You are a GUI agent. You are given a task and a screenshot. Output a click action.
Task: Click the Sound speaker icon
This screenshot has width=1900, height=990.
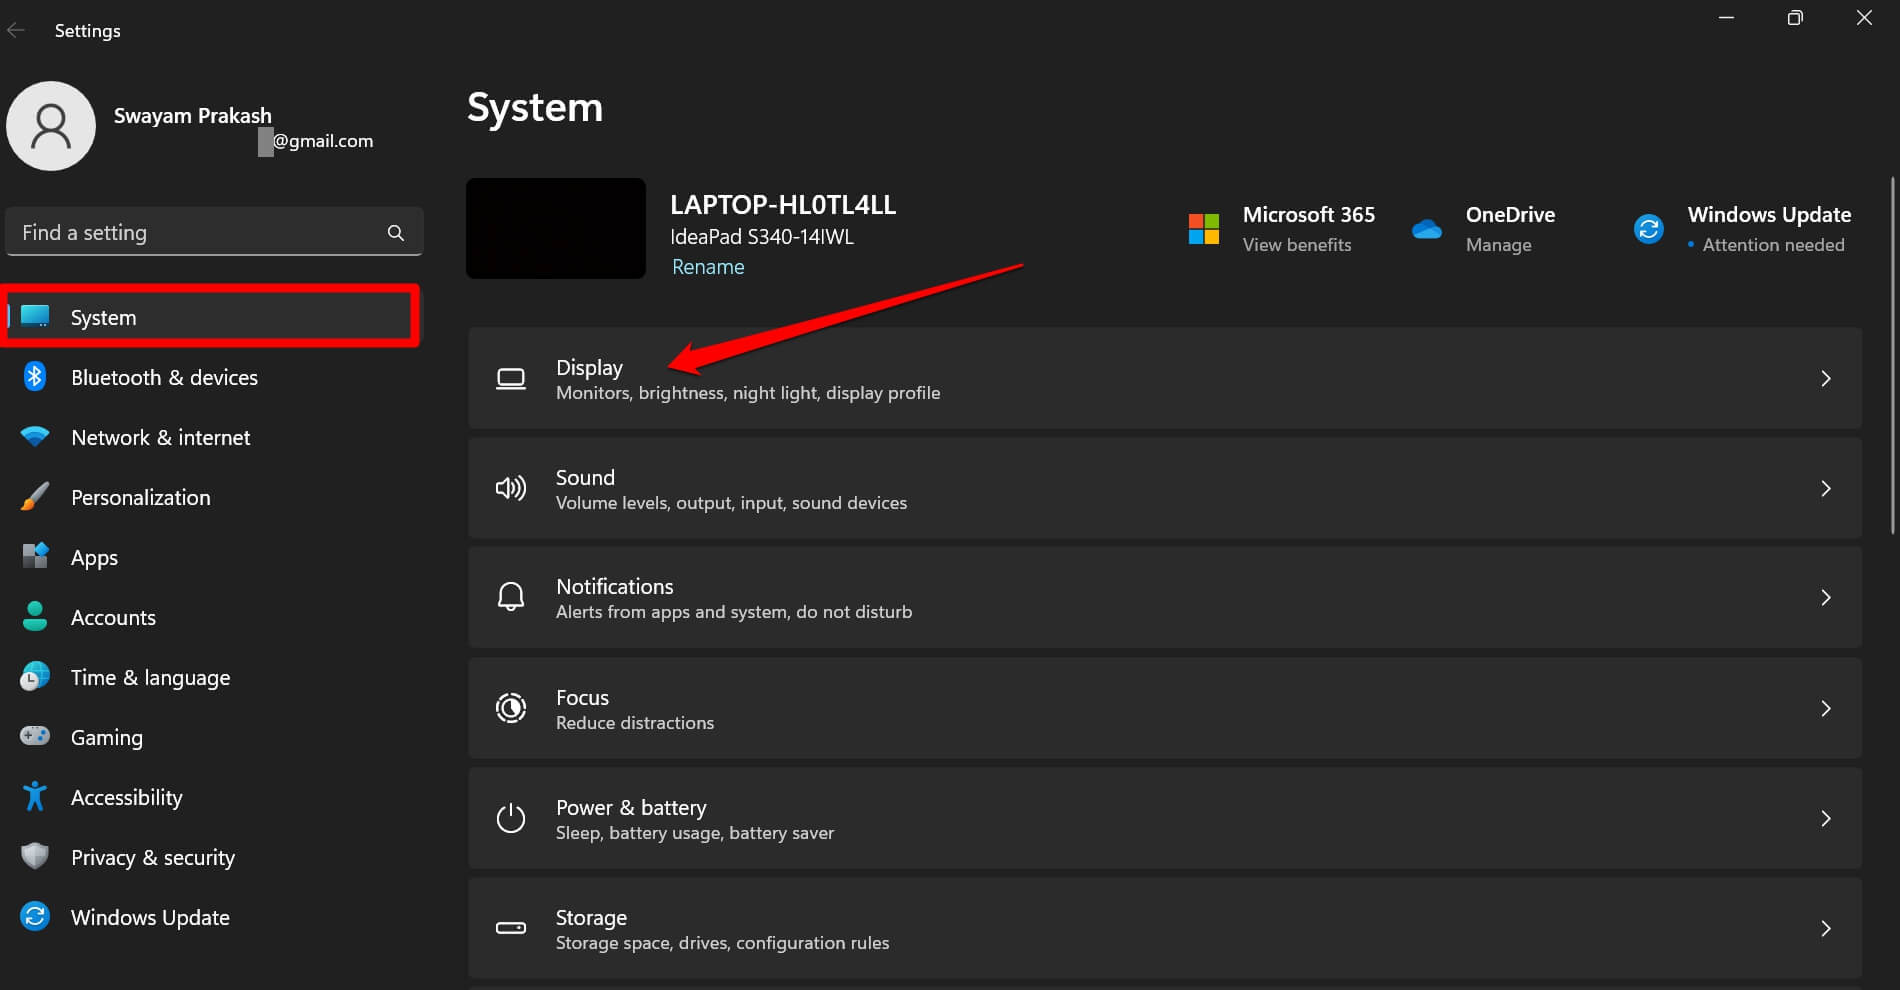tap(510, 488)
